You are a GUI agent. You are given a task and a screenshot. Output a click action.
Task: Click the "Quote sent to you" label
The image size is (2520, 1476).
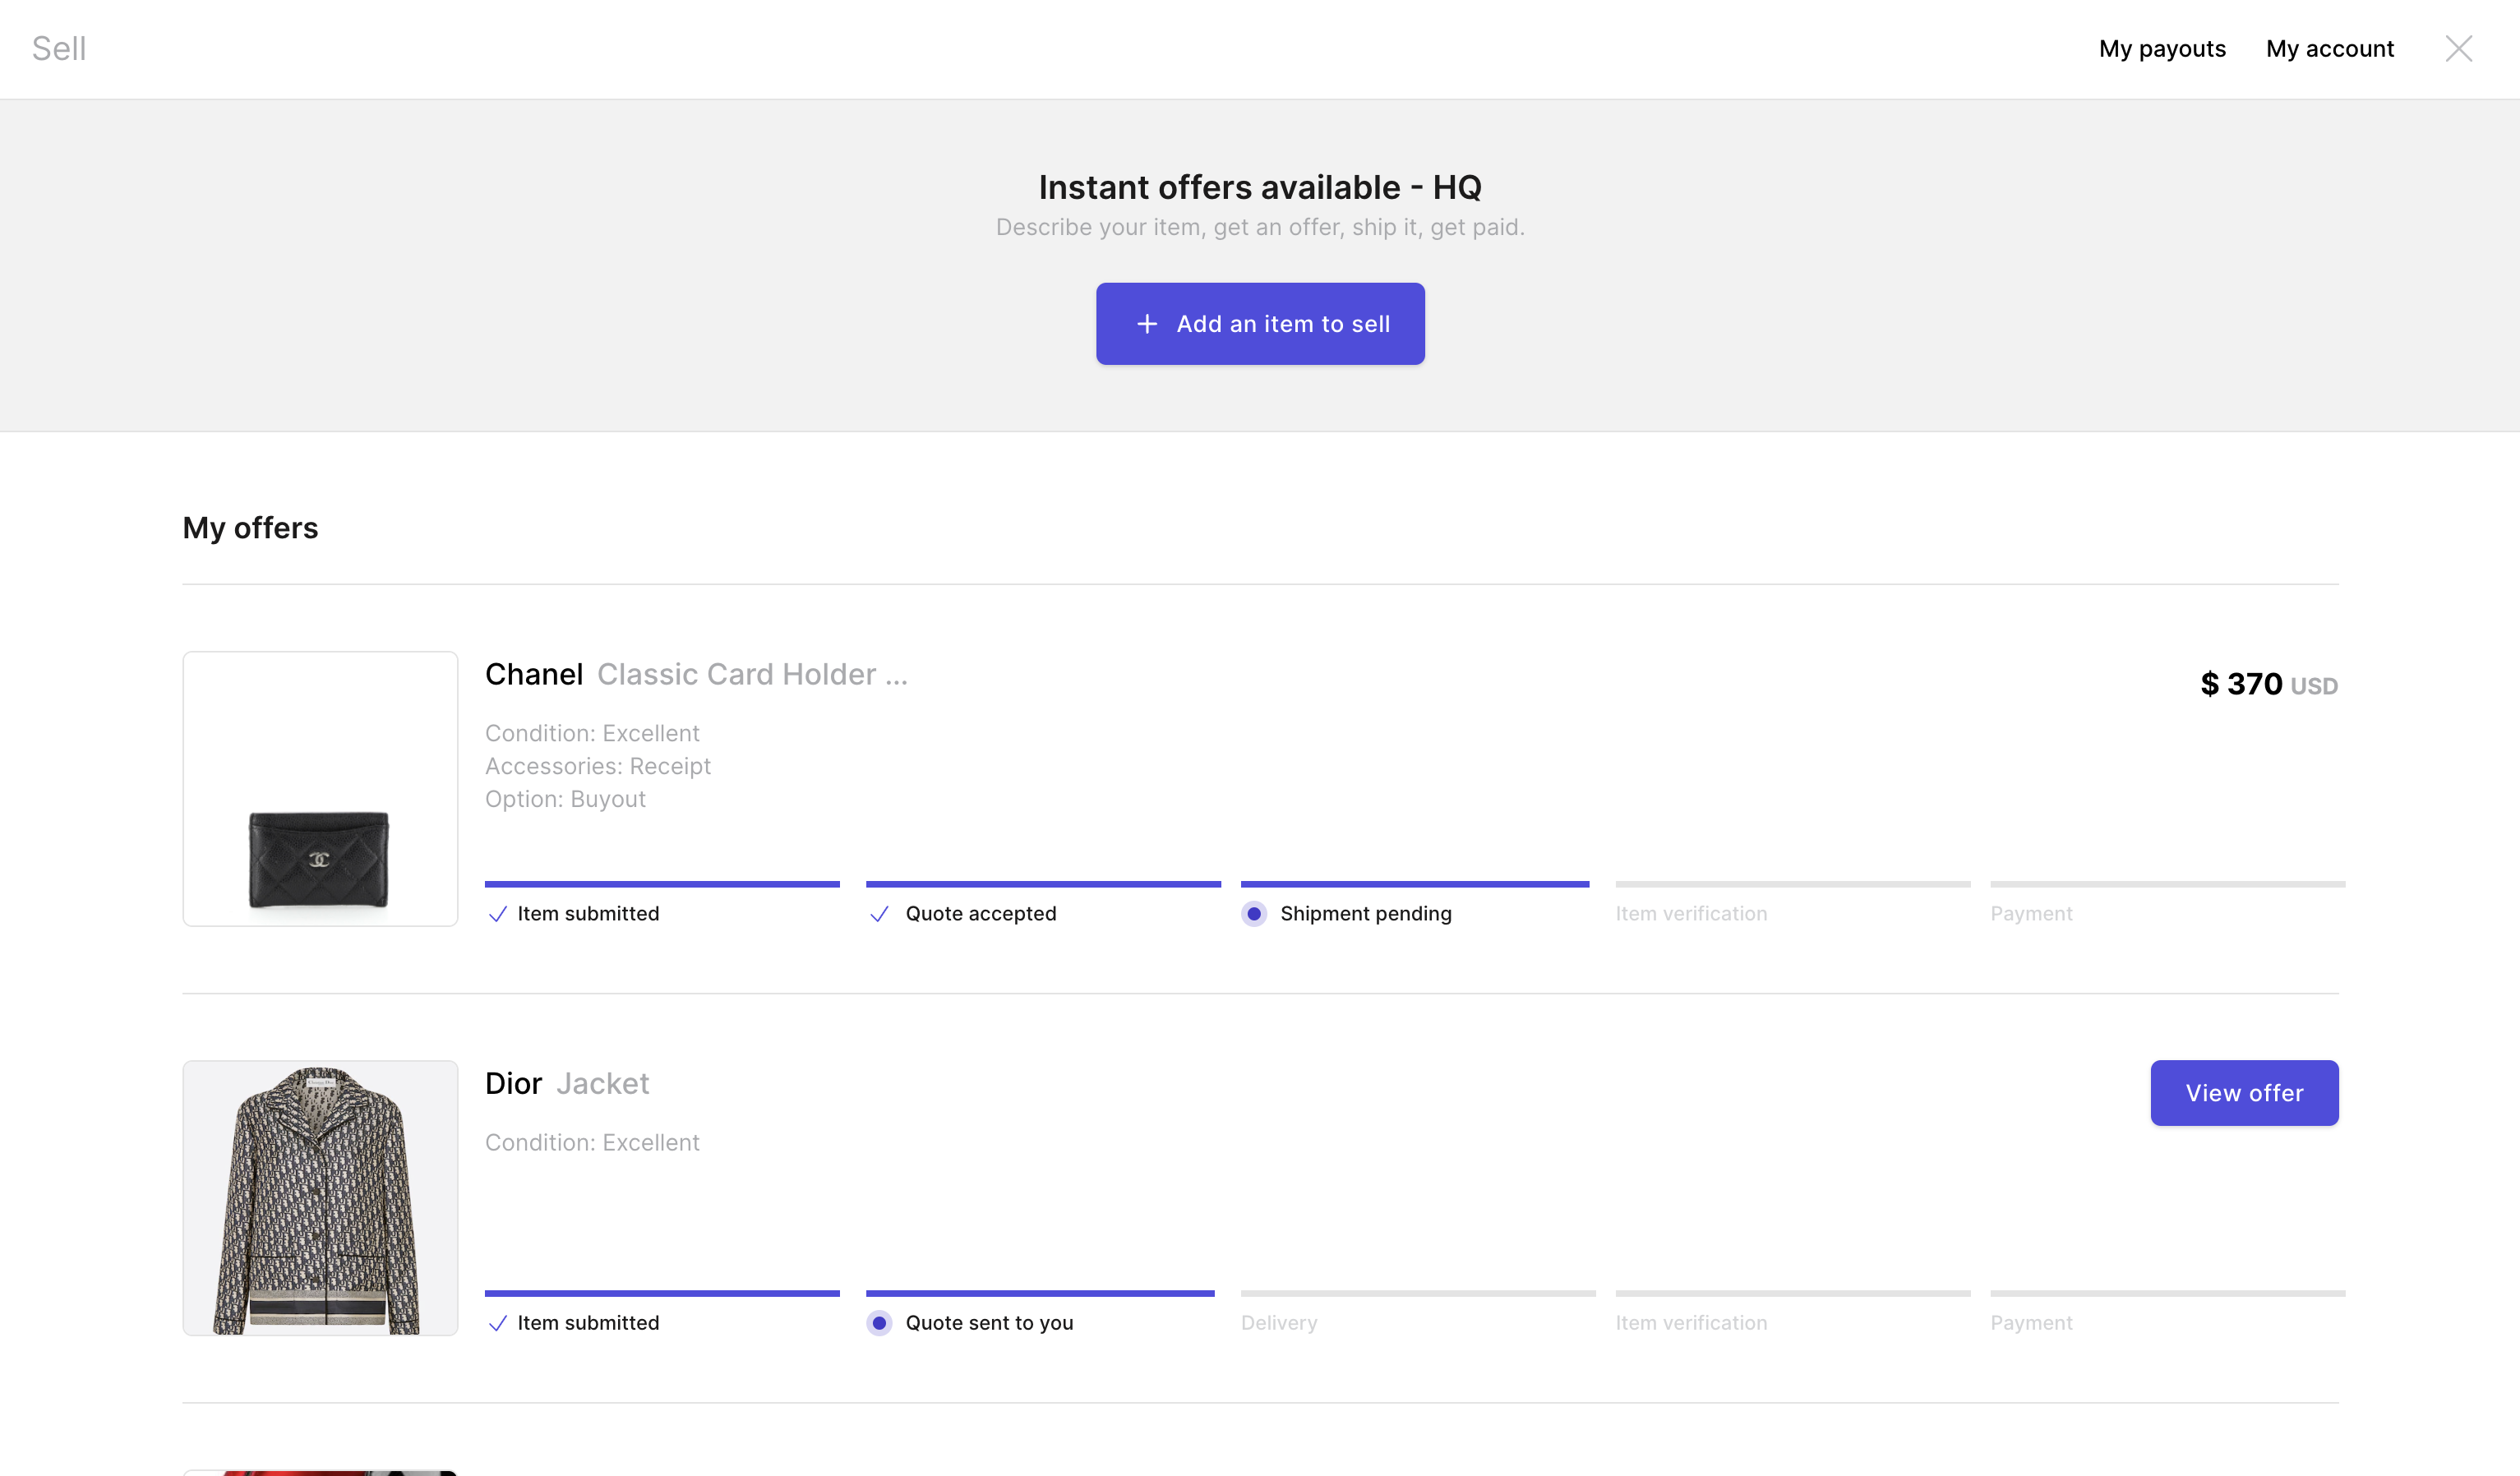989,1323
